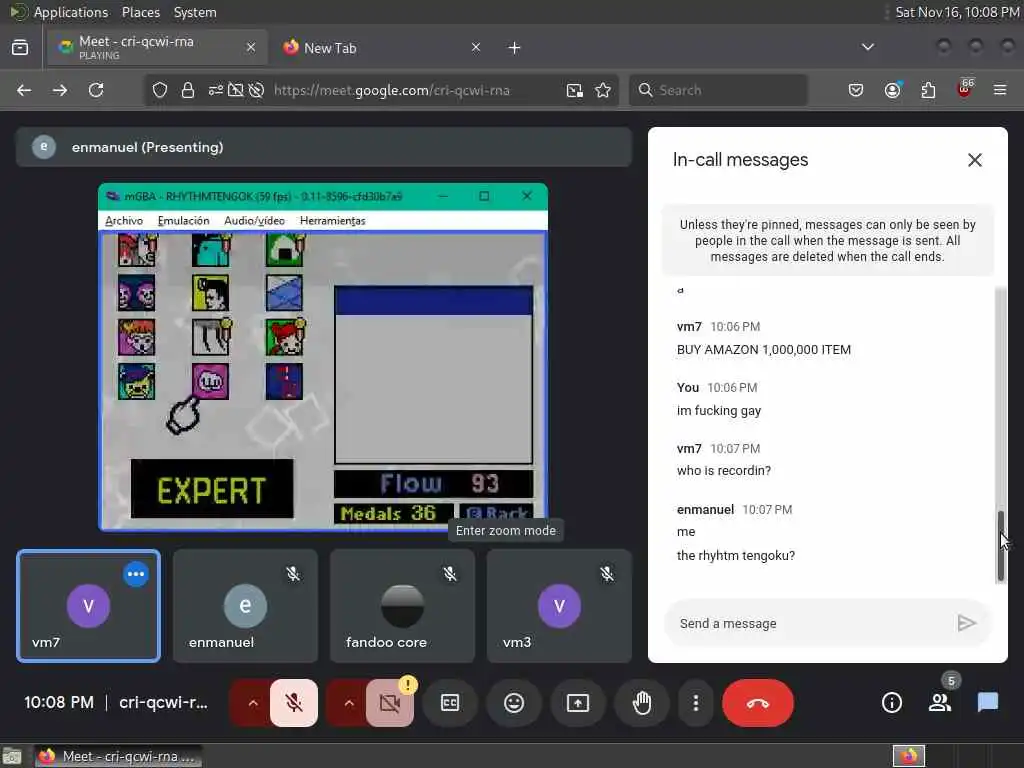1024x768 pixels.
Task: Close the New Tab tab
Action: [x=476, y=47]
